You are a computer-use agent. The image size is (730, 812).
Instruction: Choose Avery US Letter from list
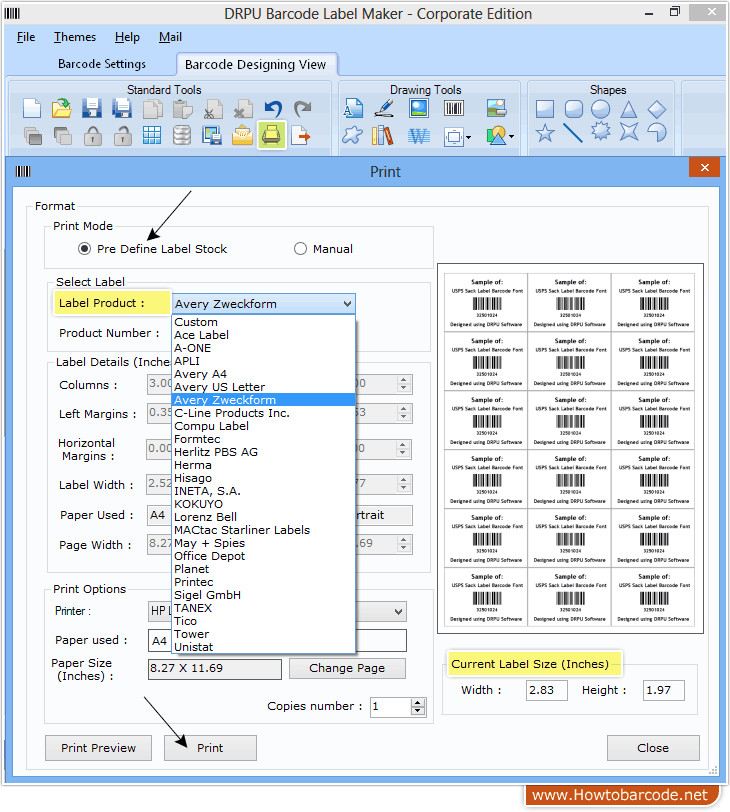[219, 387]
